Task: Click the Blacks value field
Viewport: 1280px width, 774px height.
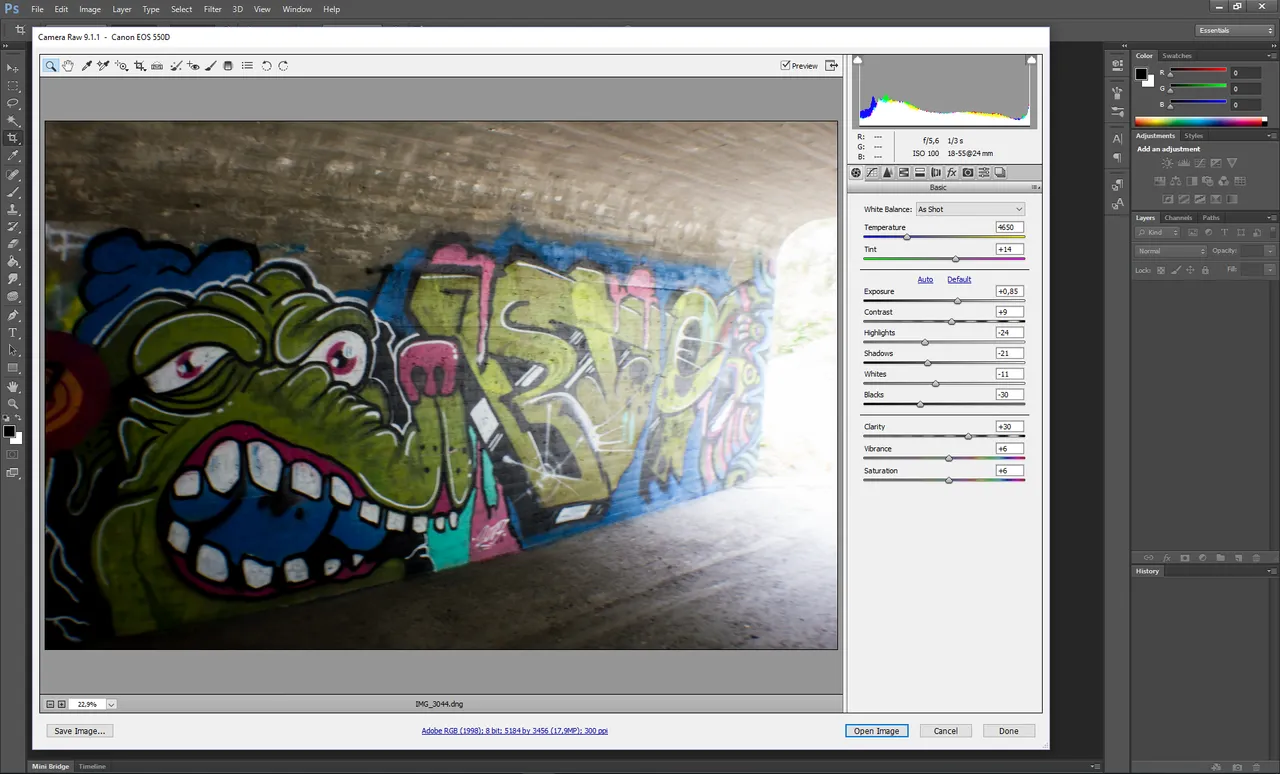Action: click(1009, 395)
